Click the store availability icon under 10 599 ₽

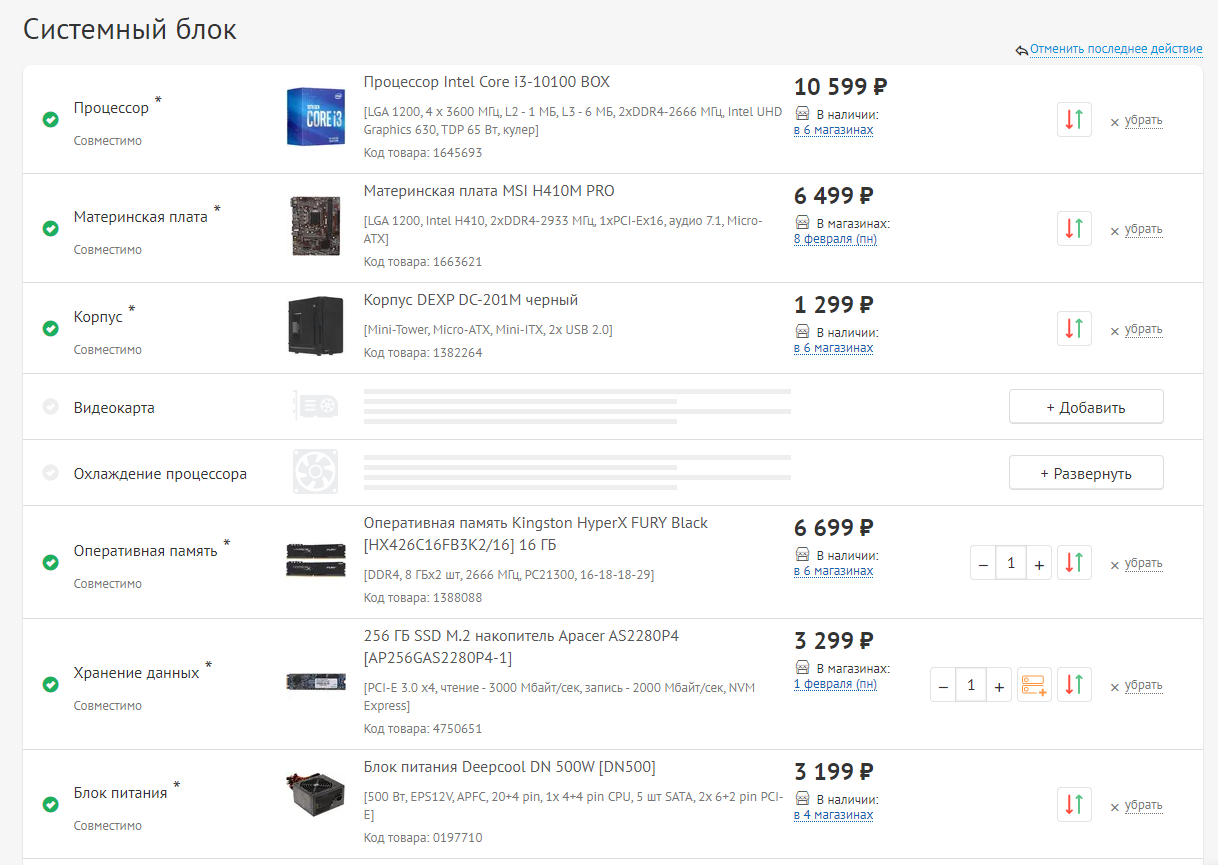[x=802, y=114]
